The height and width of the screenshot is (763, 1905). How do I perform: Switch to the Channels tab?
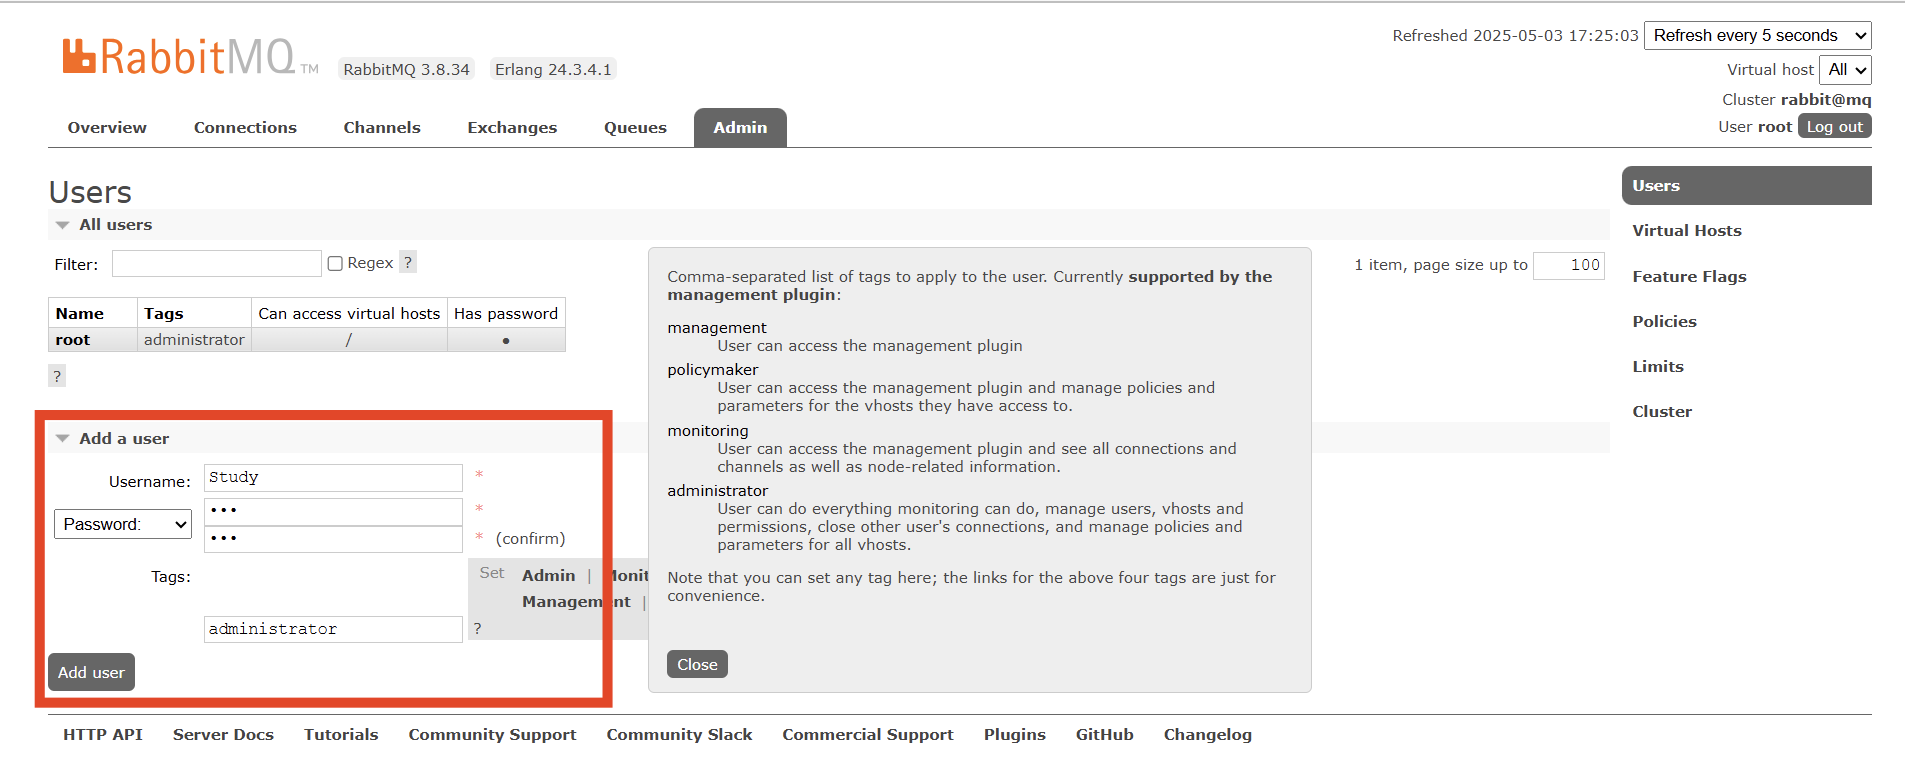382,127
